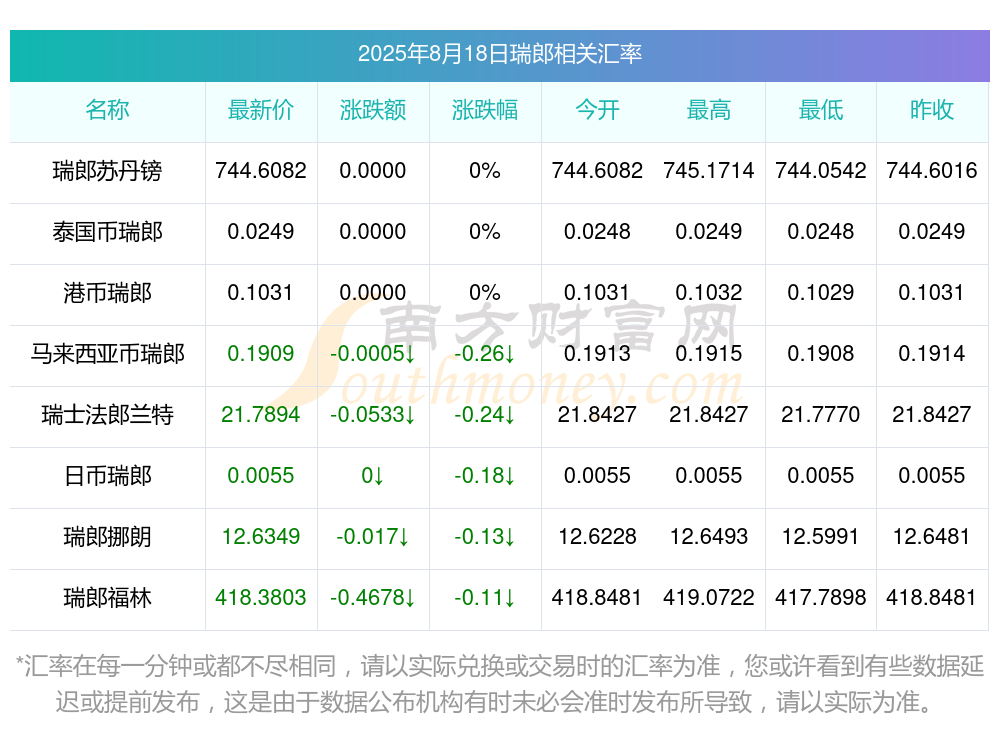Click the lowest value 417.7898
The width and height of the screenshot is (1000, 733).
coord(821,598)
